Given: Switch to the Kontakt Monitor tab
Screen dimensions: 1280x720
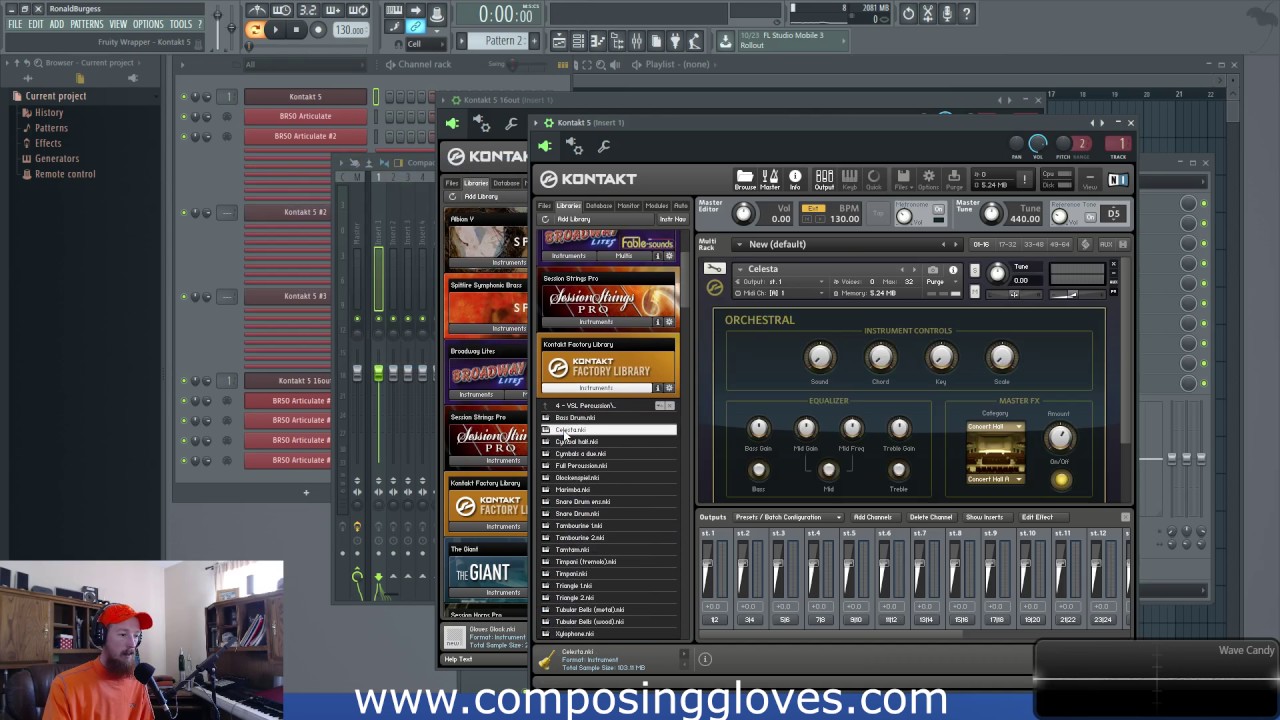Looking at the screenshot, I should click(628, 206).
